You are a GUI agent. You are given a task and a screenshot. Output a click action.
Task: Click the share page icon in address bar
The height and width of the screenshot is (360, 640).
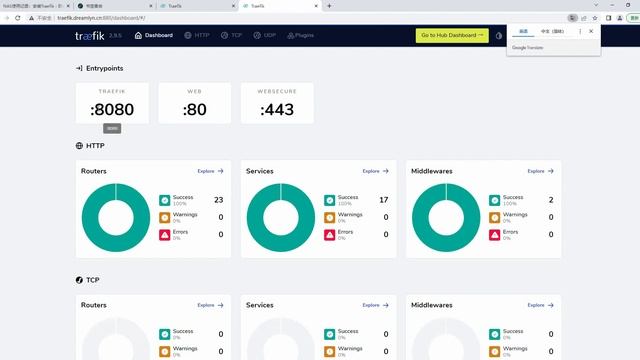click(x=584, y=18)
